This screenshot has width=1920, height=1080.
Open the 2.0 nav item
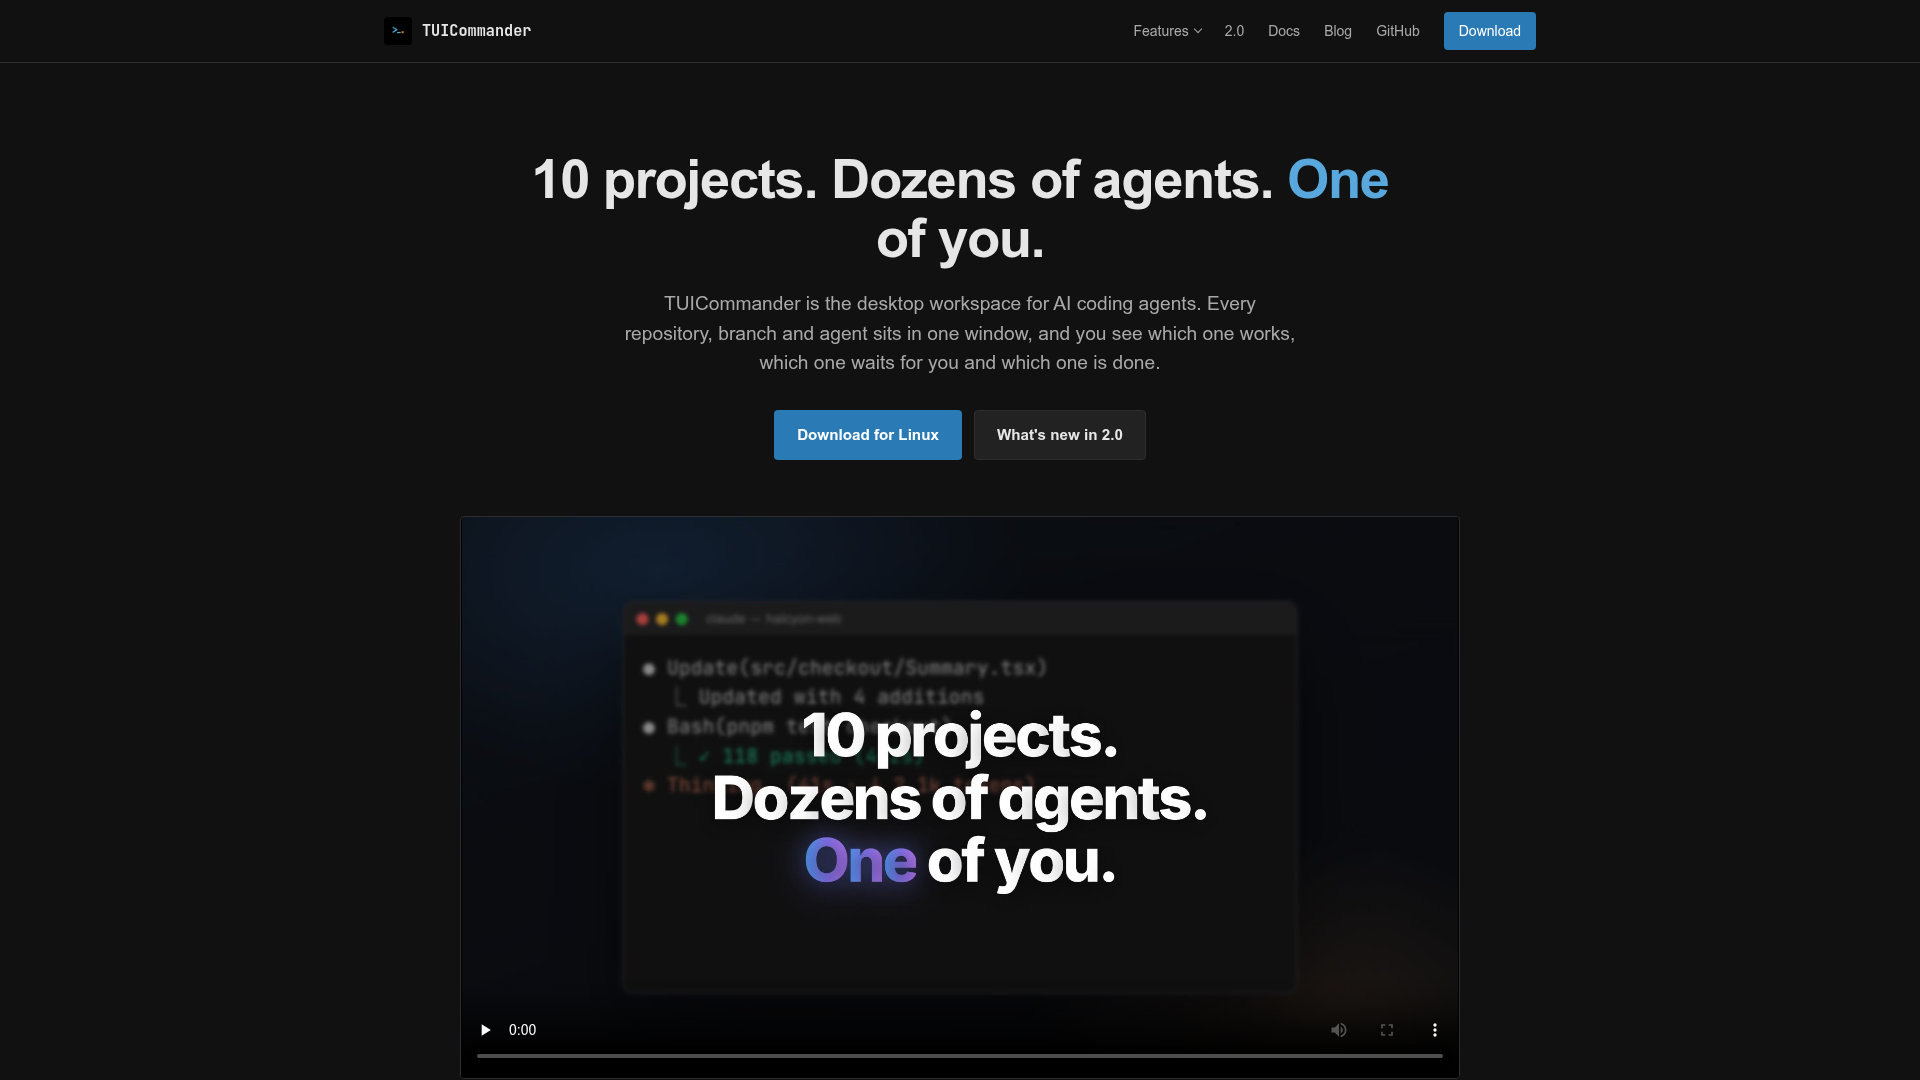click(1234, 31)
